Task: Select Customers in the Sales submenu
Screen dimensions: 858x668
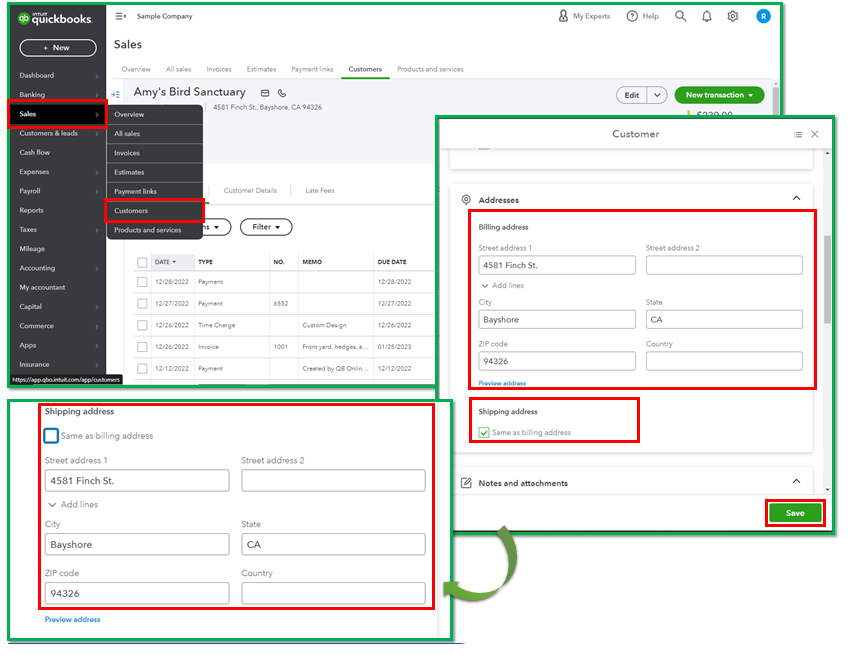Action: [x=131, y=211]
